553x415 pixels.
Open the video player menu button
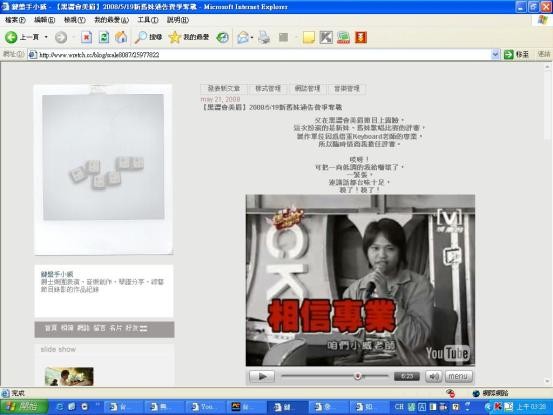[x=458, y=376]
